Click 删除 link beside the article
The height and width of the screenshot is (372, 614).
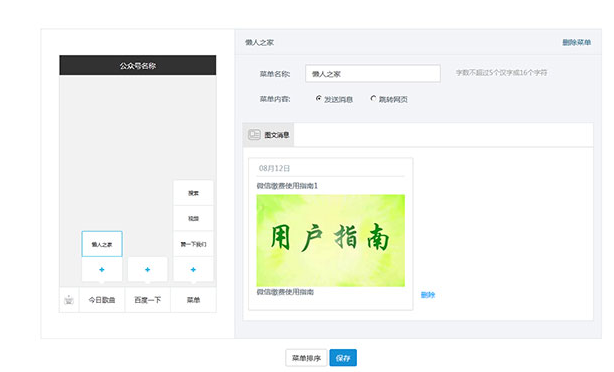tap(428, 295)
